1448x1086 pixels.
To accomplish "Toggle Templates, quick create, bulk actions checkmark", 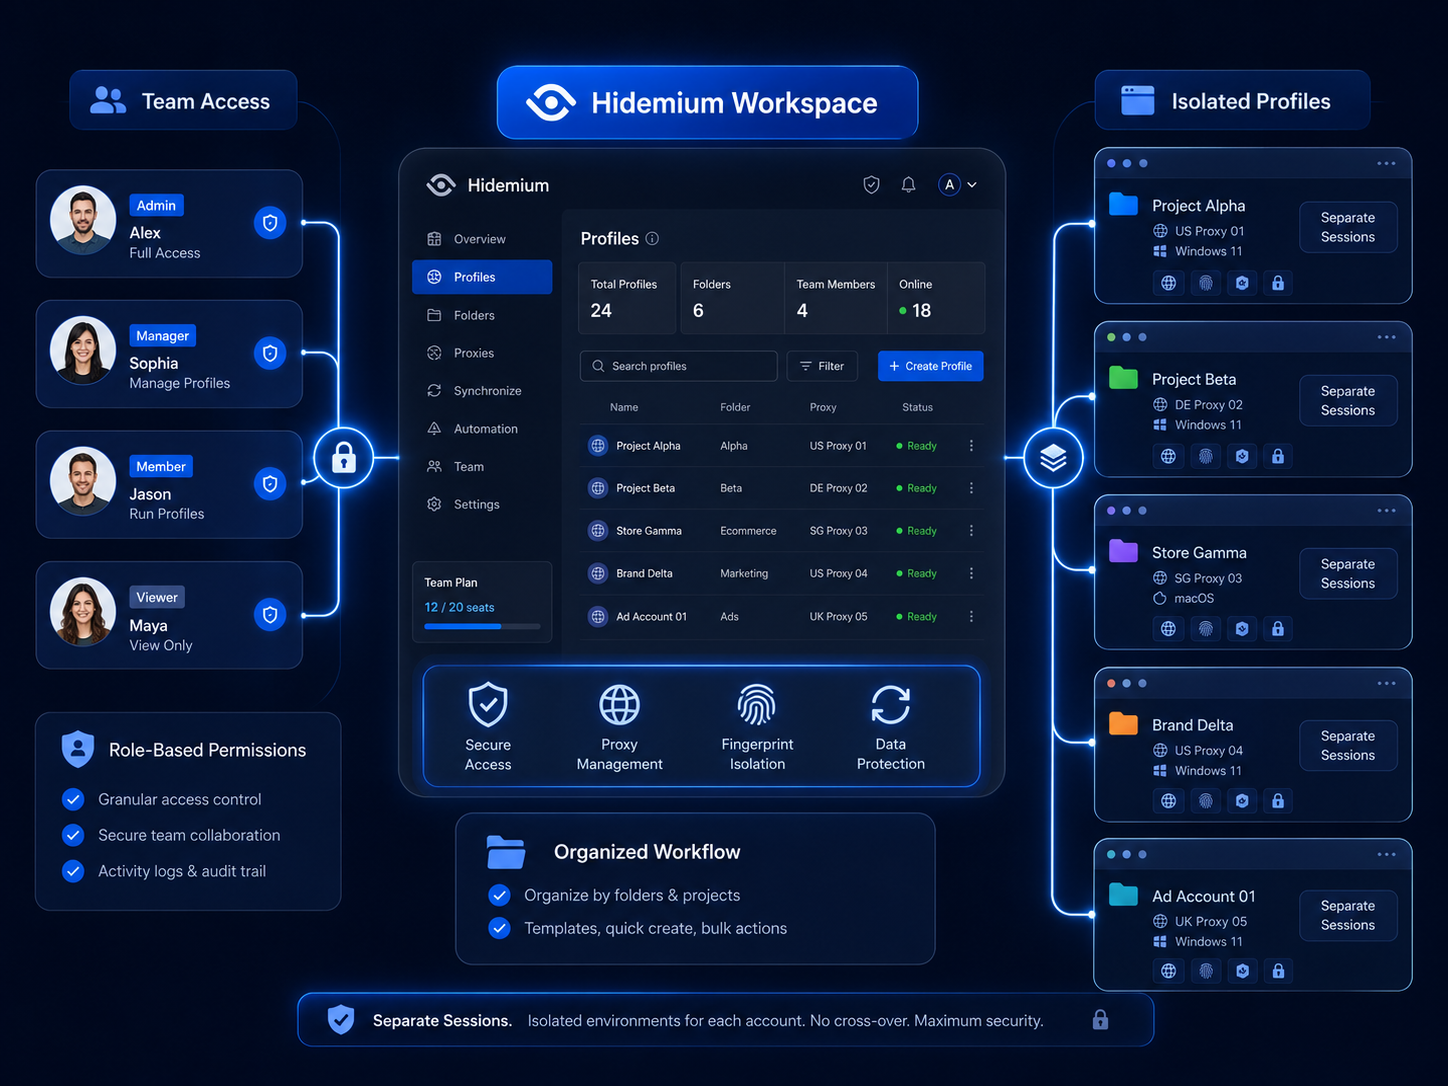I will [x=499, y=928].
